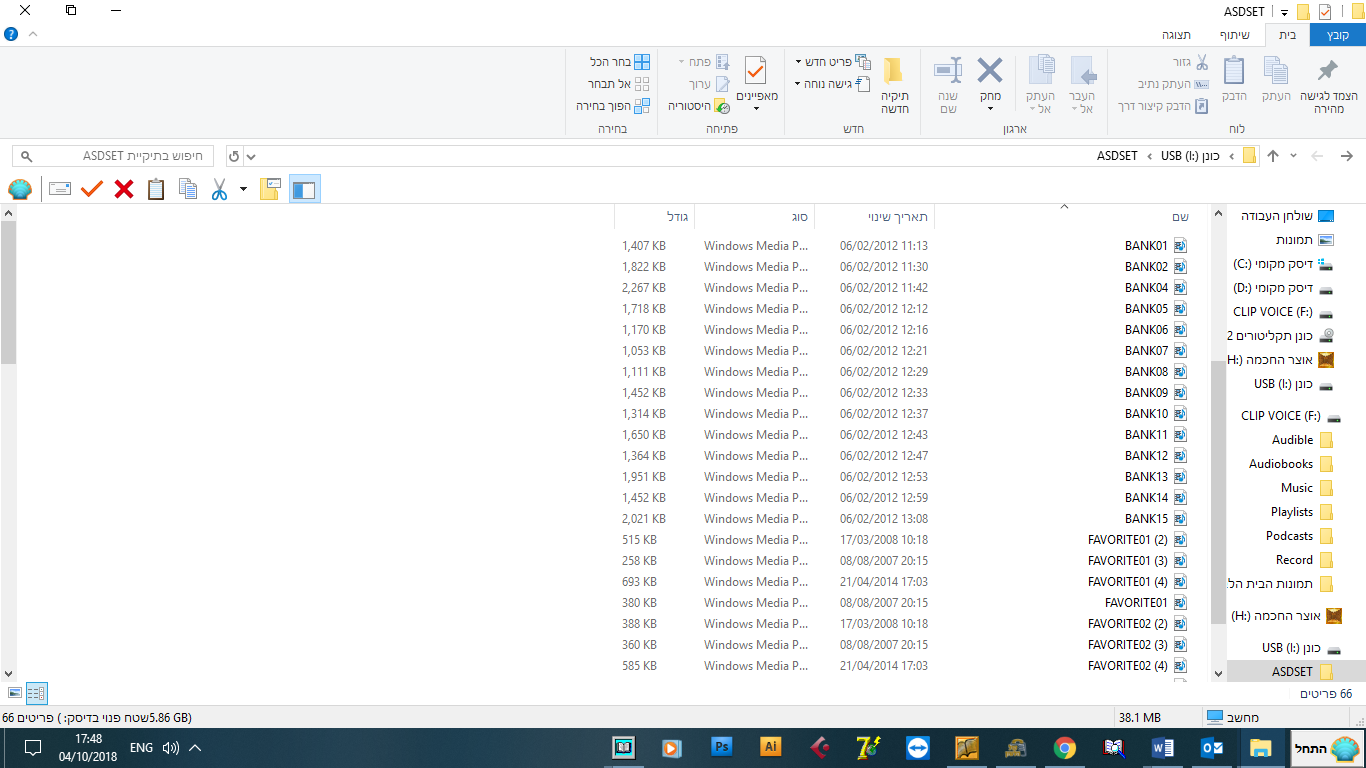The height and width of the screenshot is (768, 1366).
Task: Click Select all (בחר הכל)
Action: pos(620,62)
